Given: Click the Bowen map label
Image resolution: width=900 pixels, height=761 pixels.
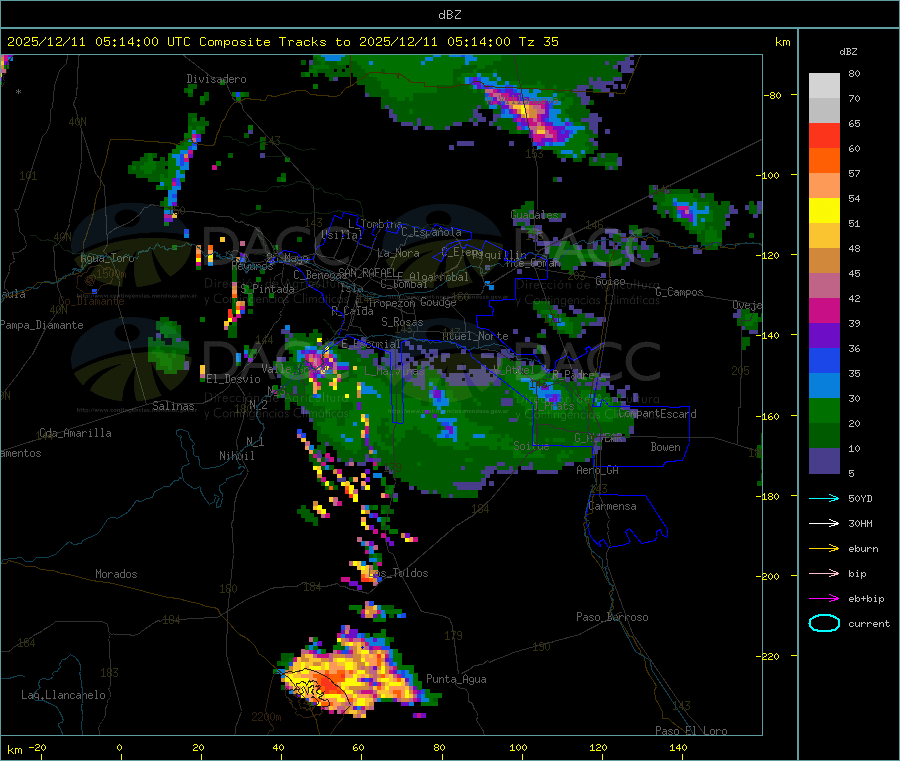Looking at the screenshot, I should point(665,447).
